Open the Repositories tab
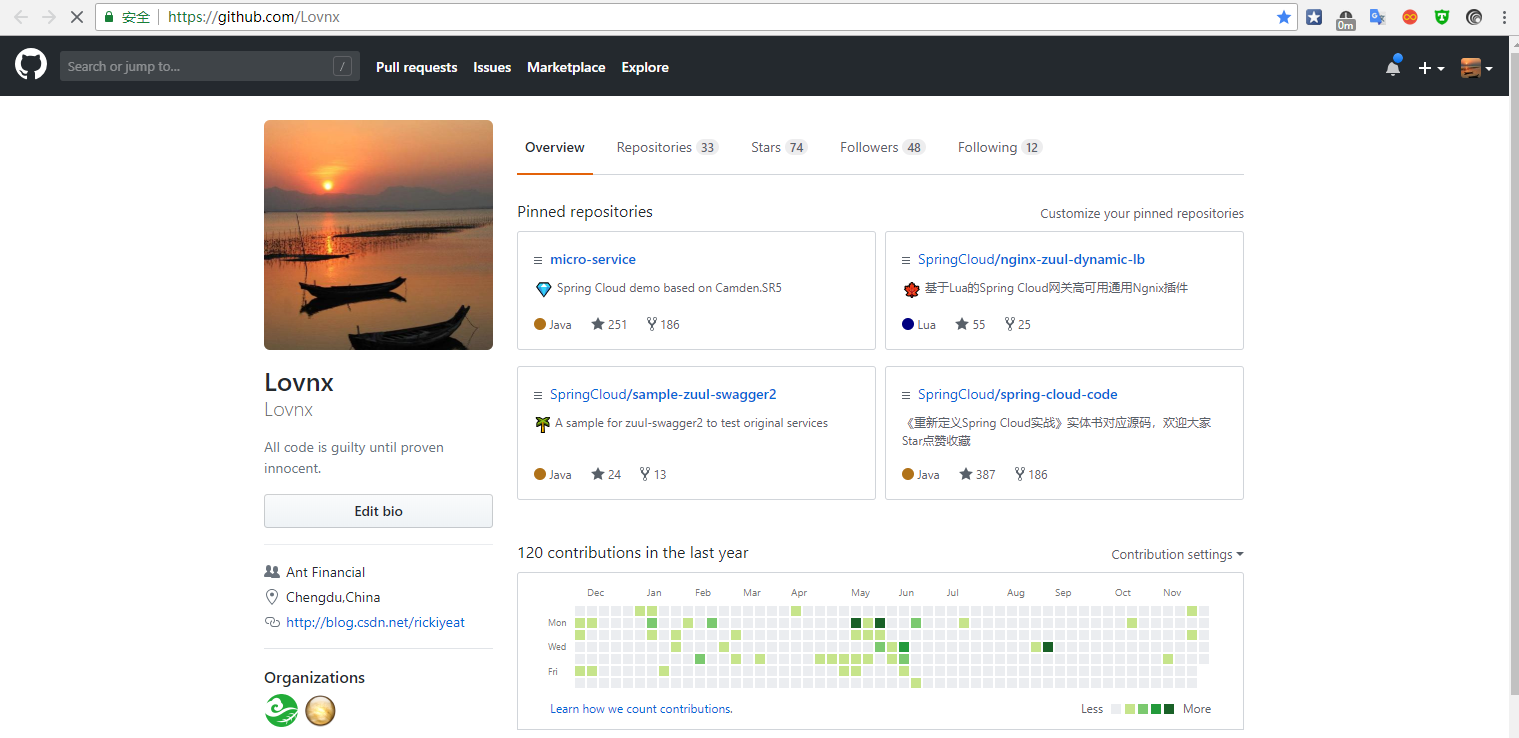This screenshot has width=1519, height=738. point(667,147)
